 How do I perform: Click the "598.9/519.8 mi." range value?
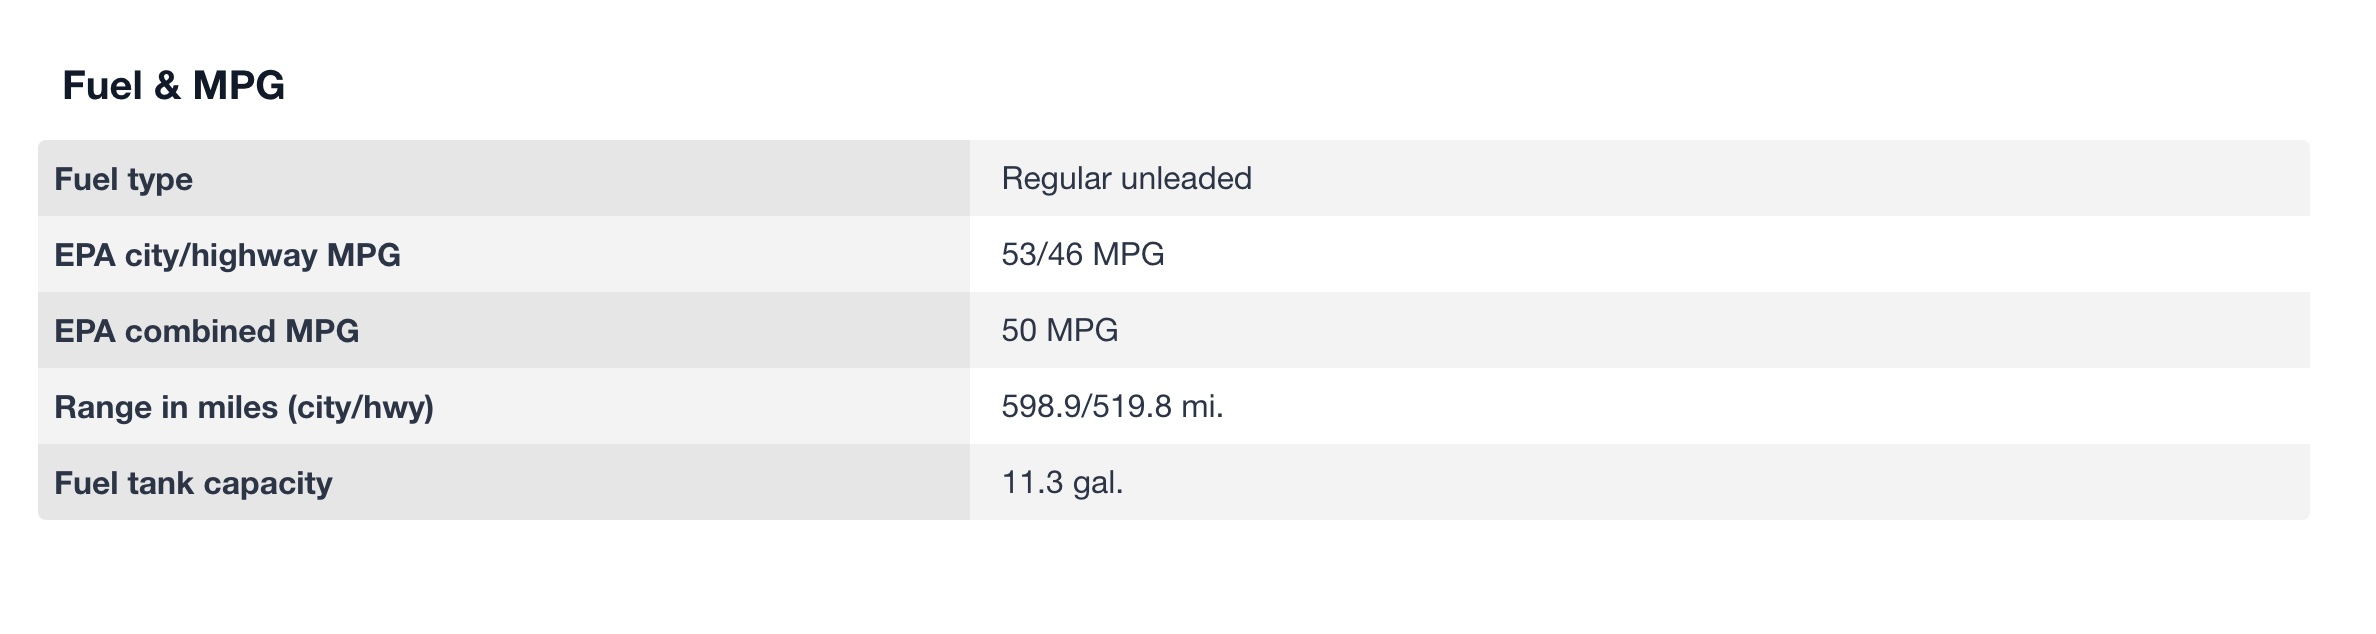[x=1112, y=406]
